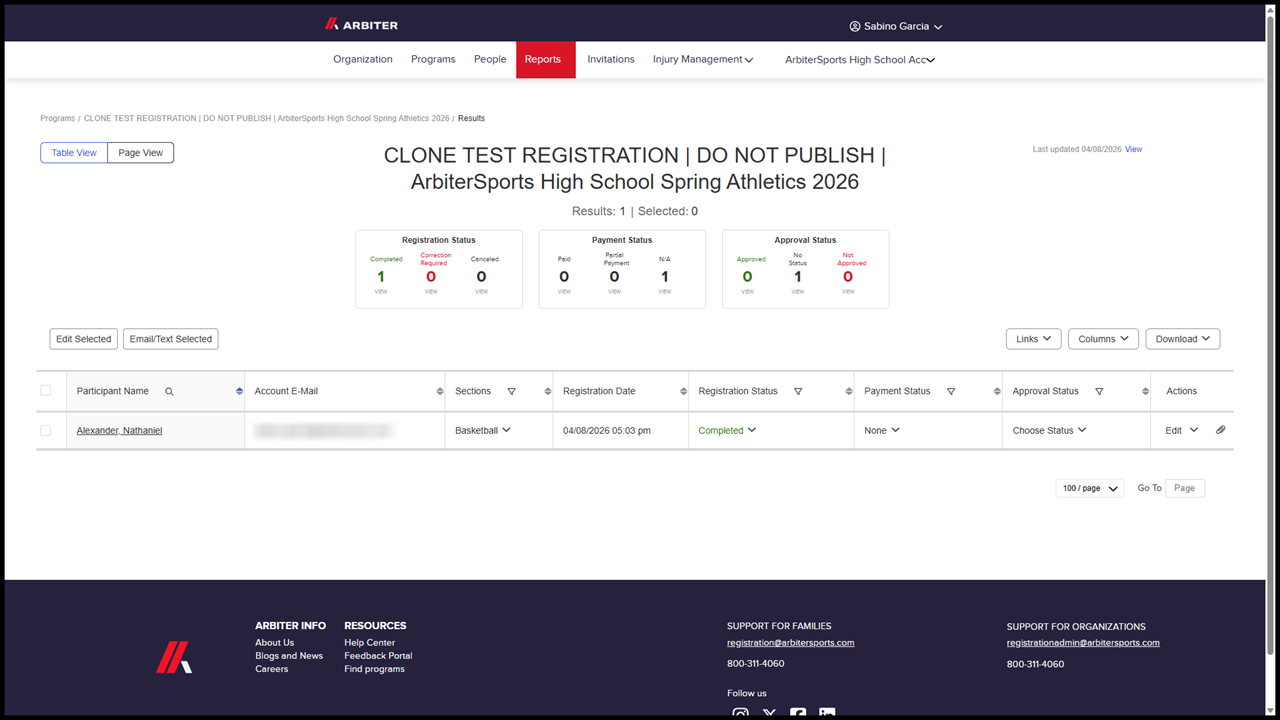This screenshot has height=720, width=1280.
Task: Click the Edit Selected button
Action: 84,339
